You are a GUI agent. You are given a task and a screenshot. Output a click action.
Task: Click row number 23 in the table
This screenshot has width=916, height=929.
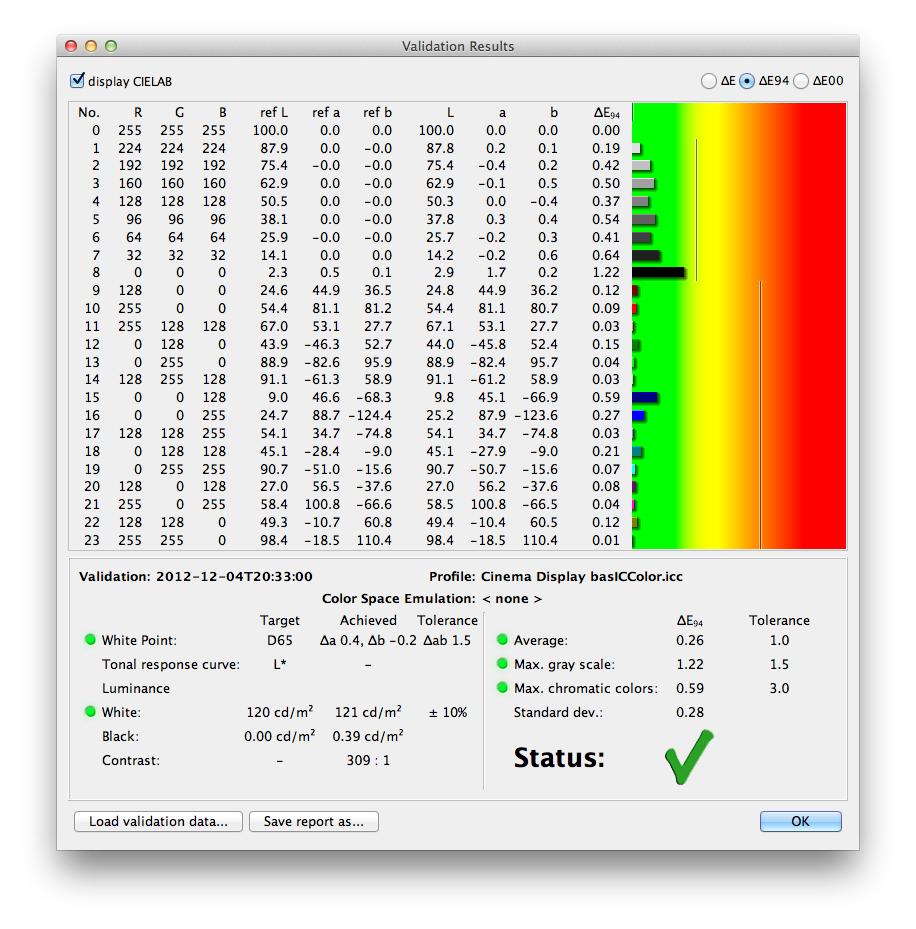point(92,540)
